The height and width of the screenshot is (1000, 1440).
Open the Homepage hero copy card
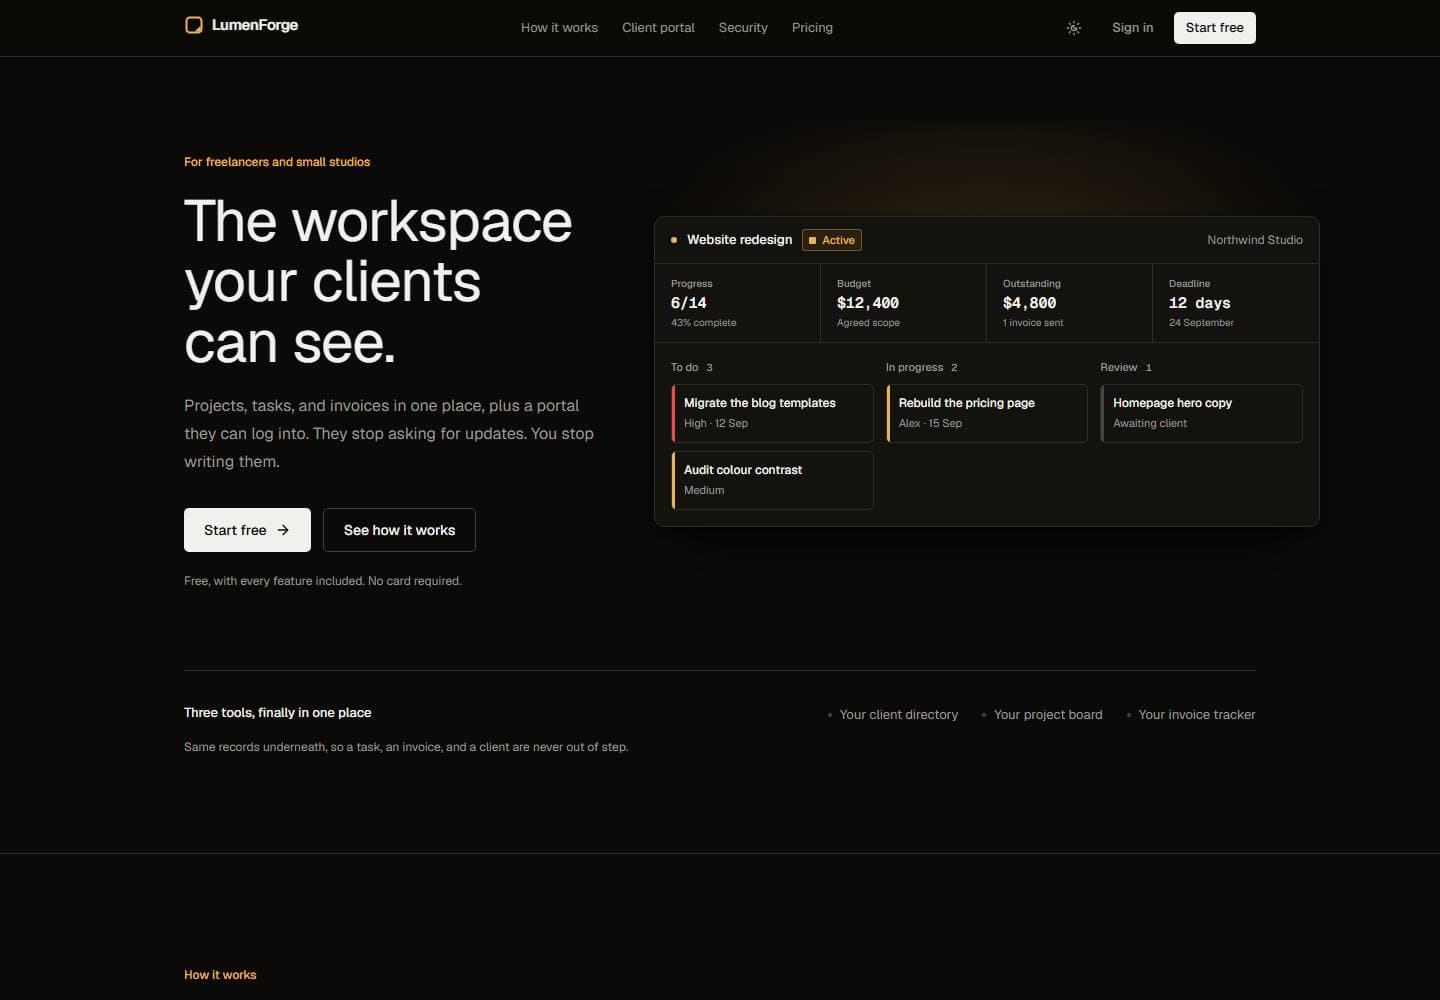[x=1201, y=413]
